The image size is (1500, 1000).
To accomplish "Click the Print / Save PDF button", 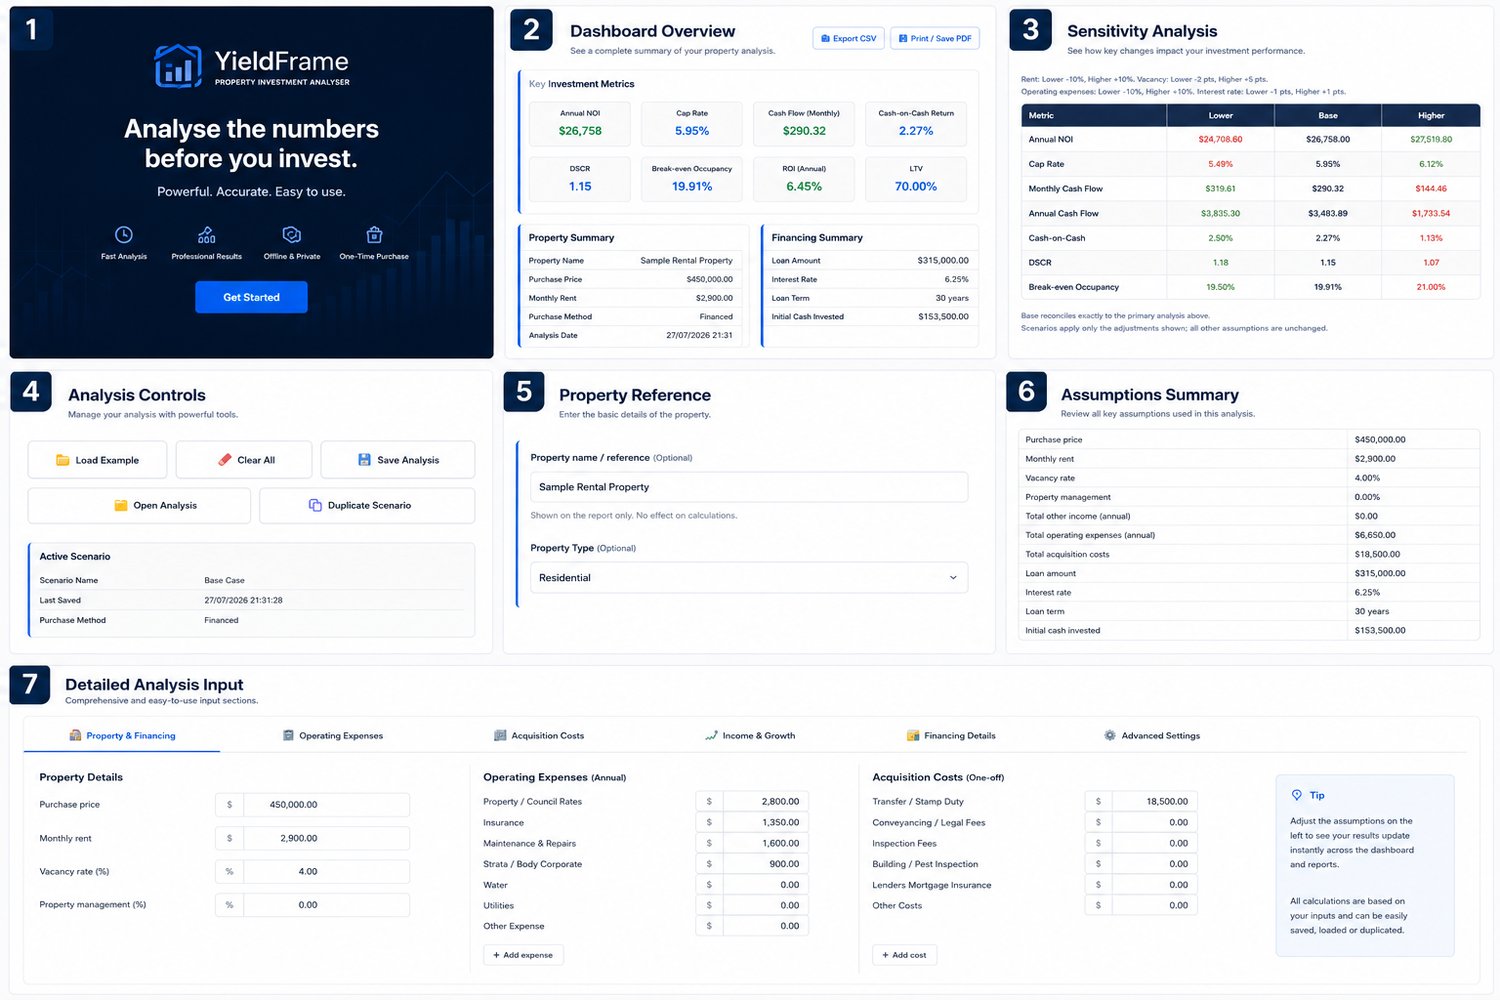I will pos(935,38).
